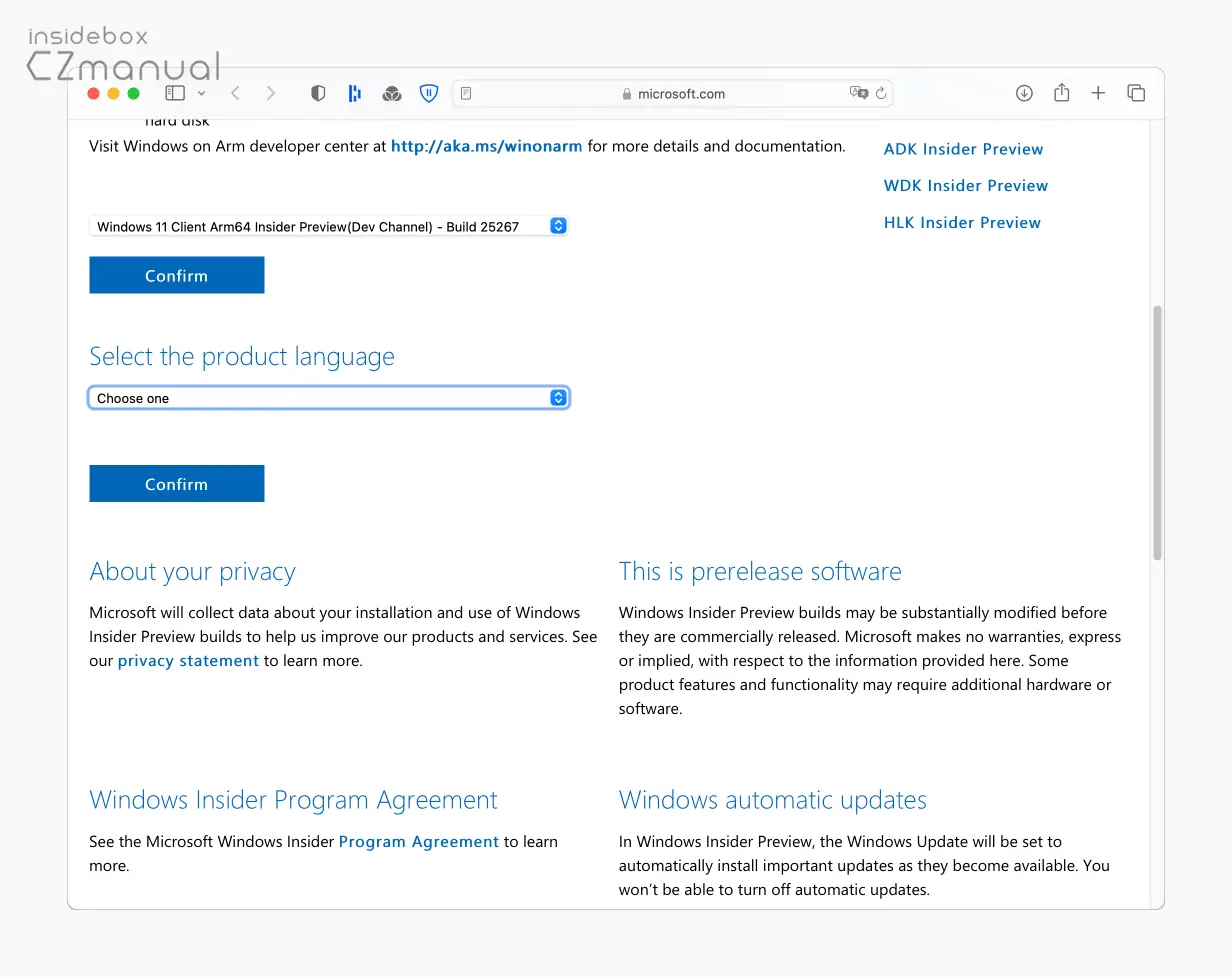Viewport: 1232px width, 977px height.
Task: Click the page vertical scrollbar
Action: point(1157,432)
